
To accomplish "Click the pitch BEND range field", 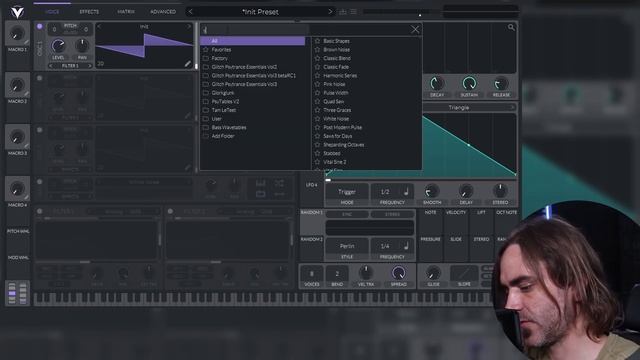I will click(337, 273).
